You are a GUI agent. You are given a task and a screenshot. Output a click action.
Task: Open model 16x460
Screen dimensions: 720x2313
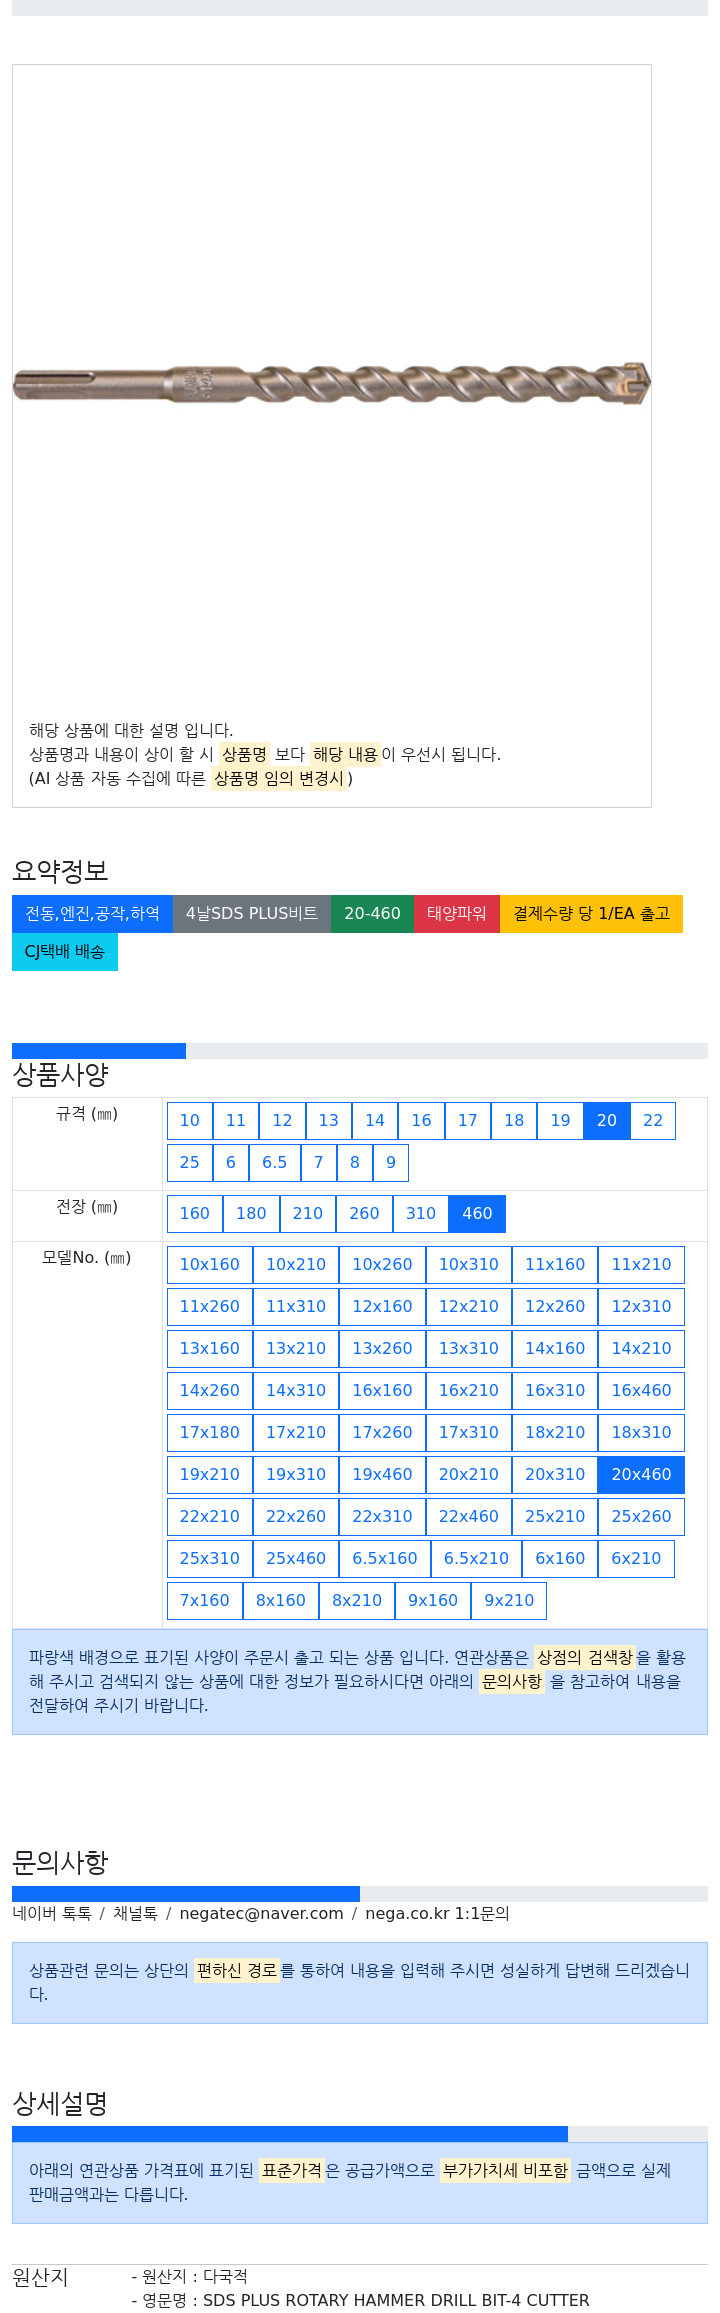(x=641, y=1391)
